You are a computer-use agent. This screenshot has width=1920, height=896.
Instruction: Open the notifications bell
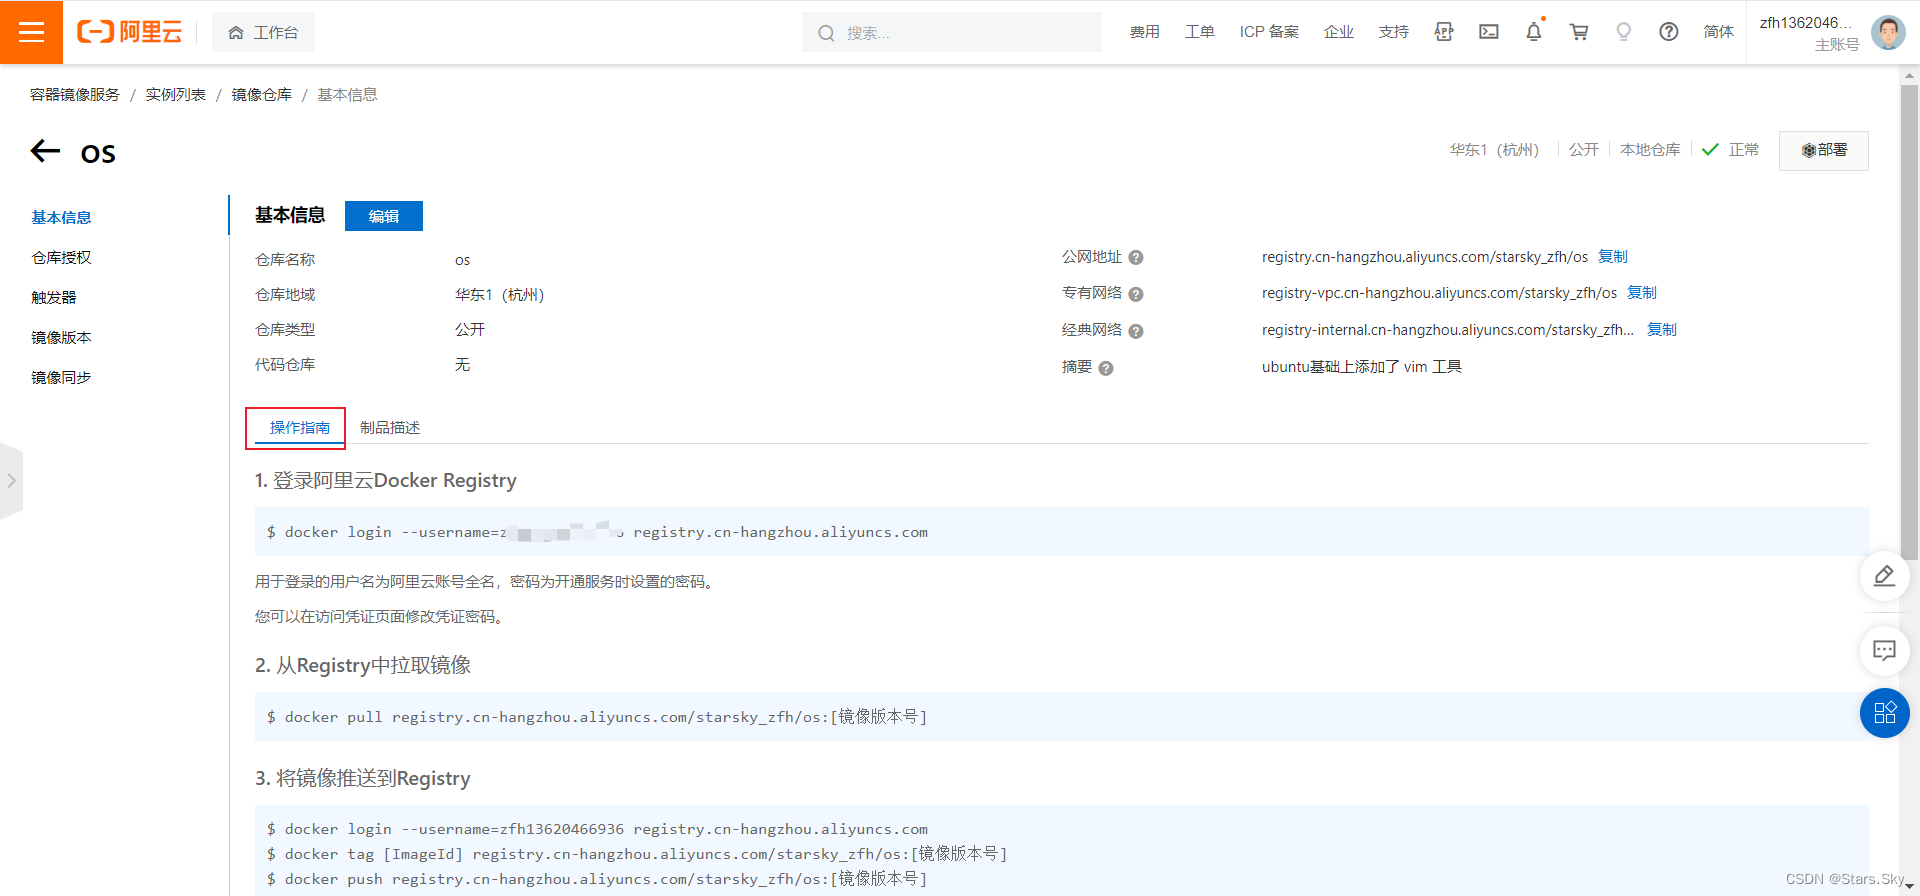pyautogui.click(x=1534, y=32)
